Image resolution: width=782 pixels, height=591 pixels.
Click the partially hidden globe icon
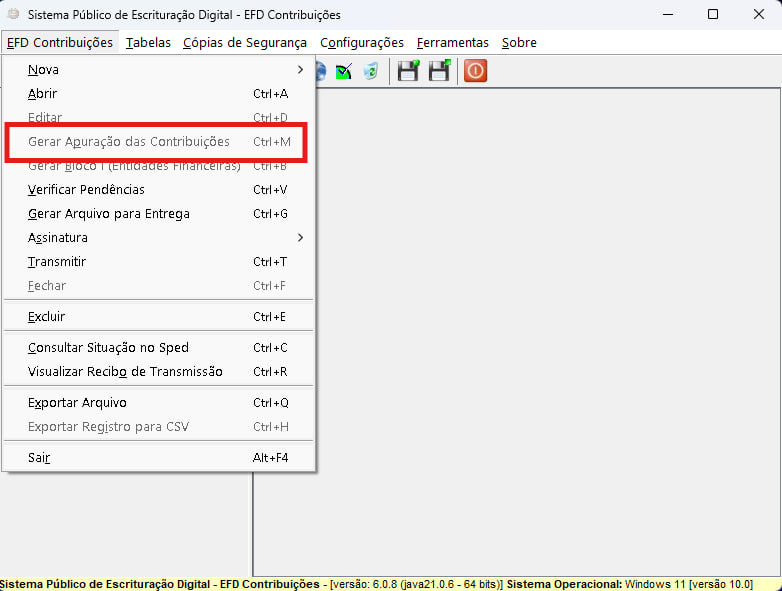point(321,71)
